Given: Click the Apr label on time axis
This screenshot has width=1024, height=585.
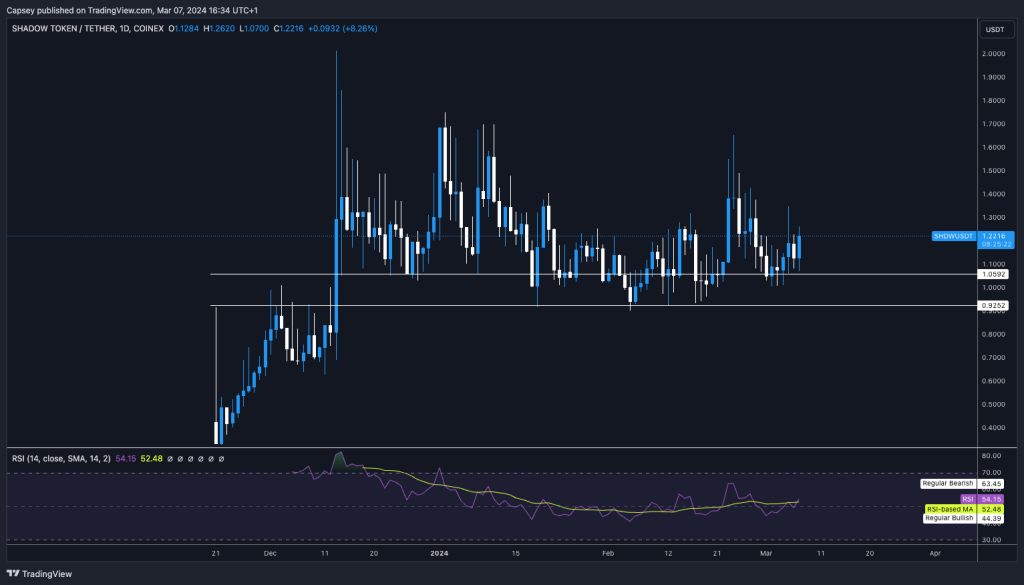Looking at the screenshot, I should [934, 551].
